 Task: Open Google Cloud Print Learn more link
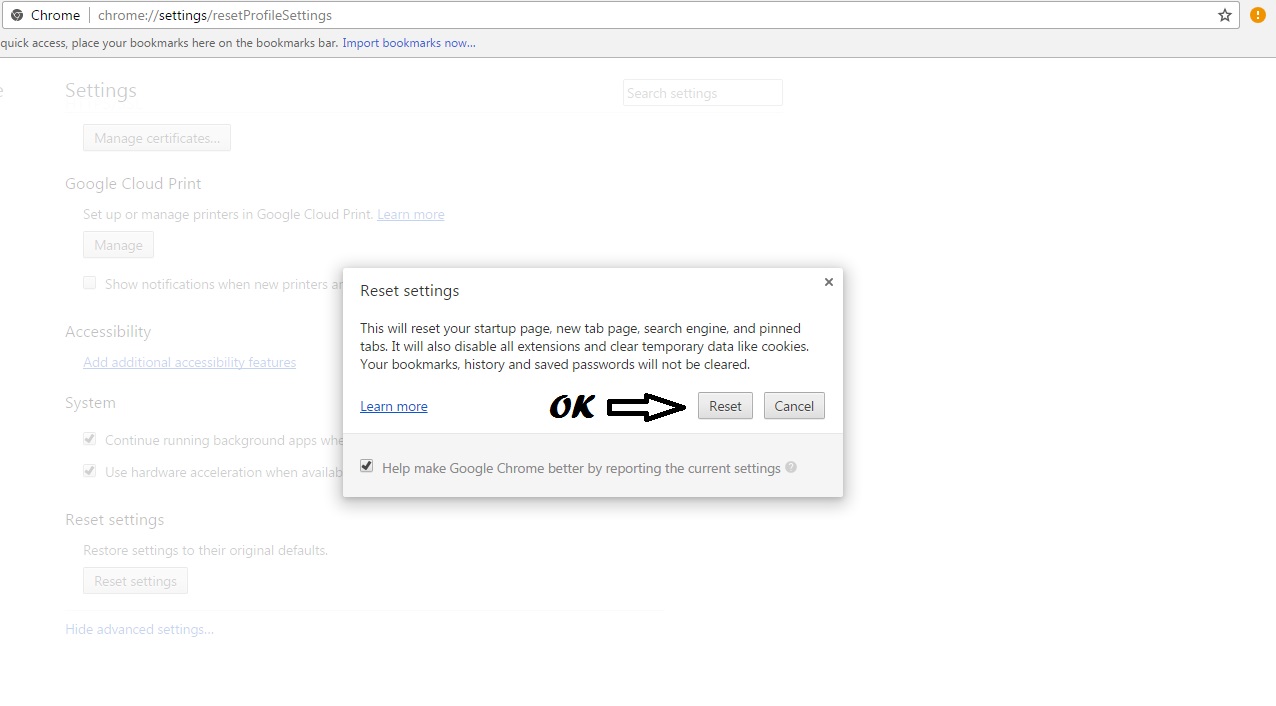411,214
